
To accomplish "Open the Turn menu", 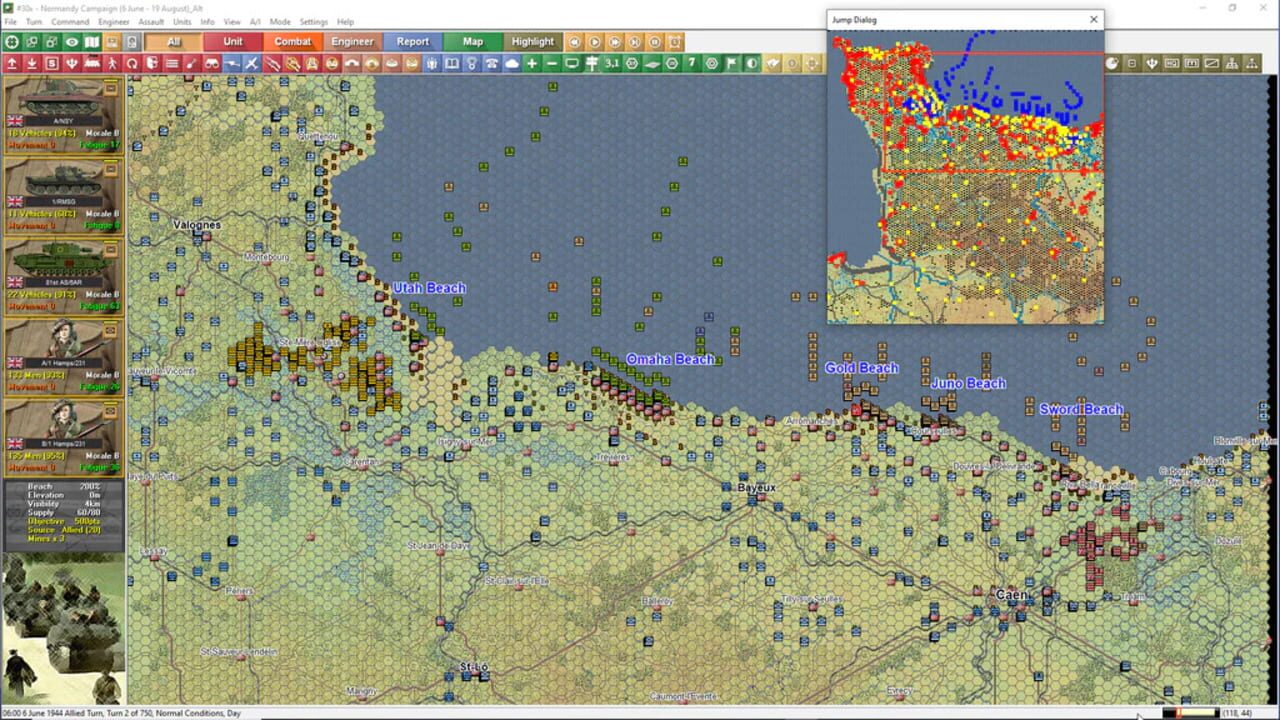I will click(31, 21).
